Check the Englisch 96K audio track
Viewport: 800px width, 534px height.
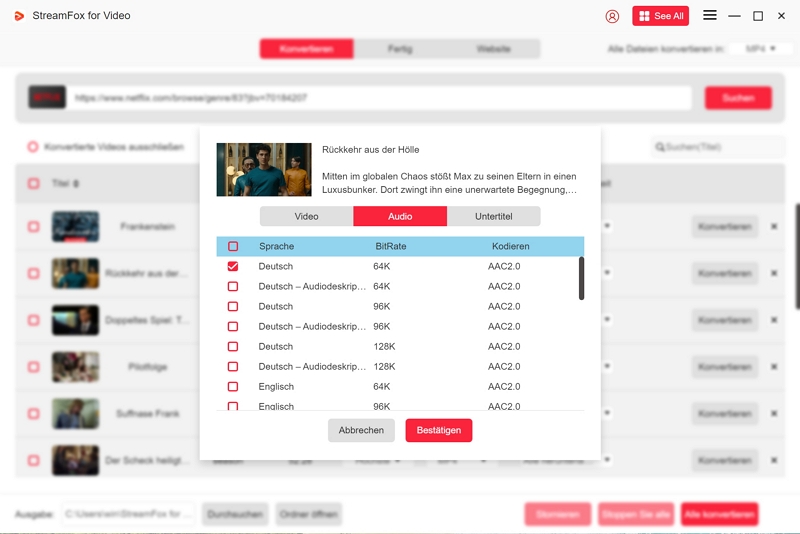click(x=233, y=406)
